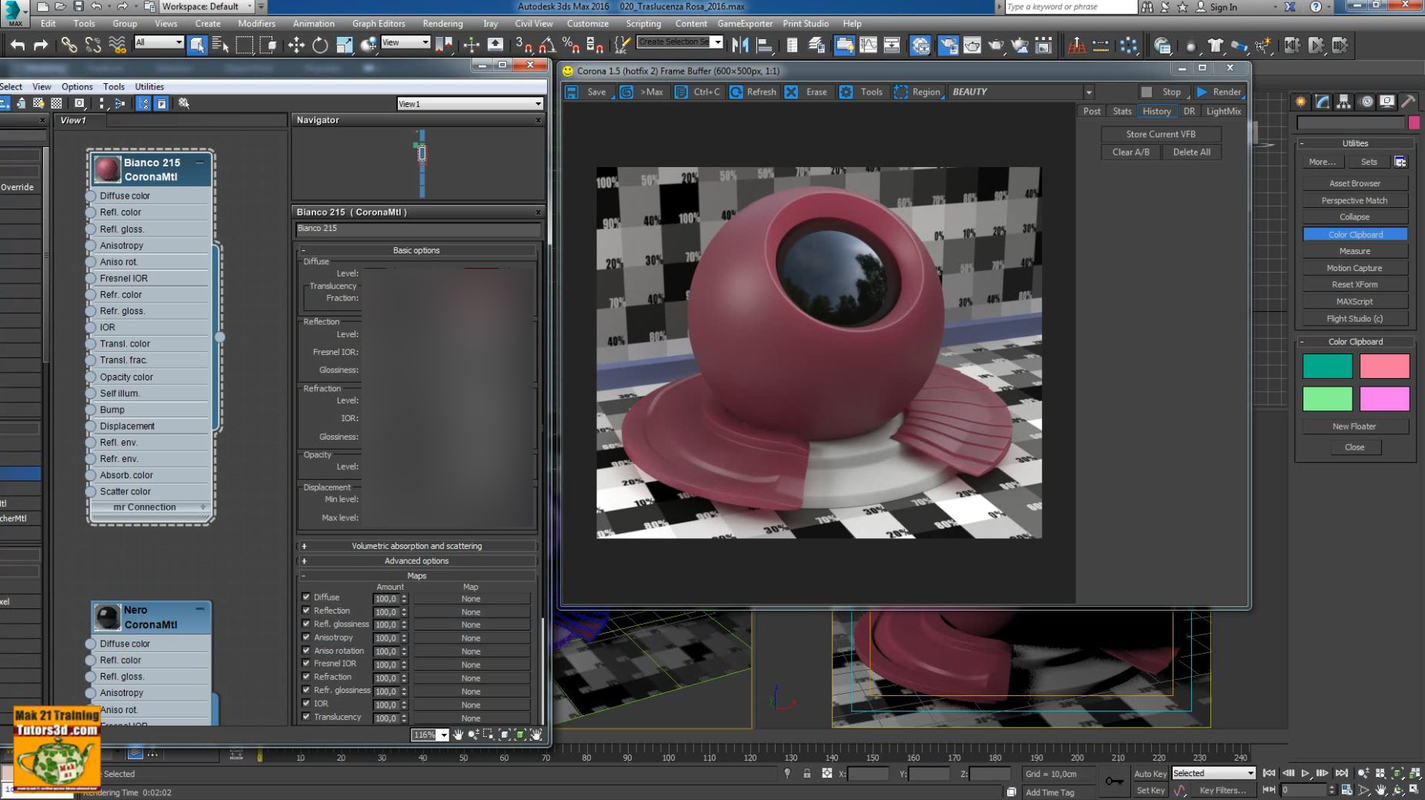Click the Mirror tool icon
Viewport: 1425px width, 800px height.
point(740,45)
